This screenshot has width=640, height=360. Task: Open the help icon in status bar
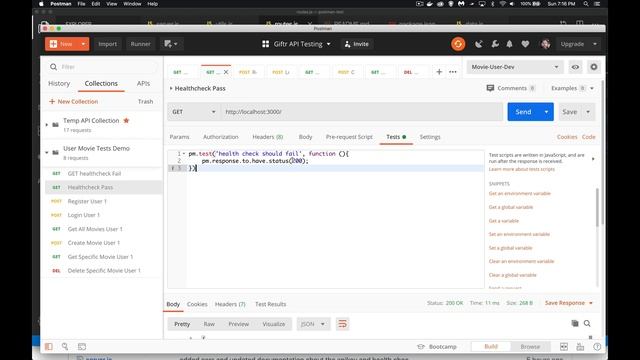[597, 347]
